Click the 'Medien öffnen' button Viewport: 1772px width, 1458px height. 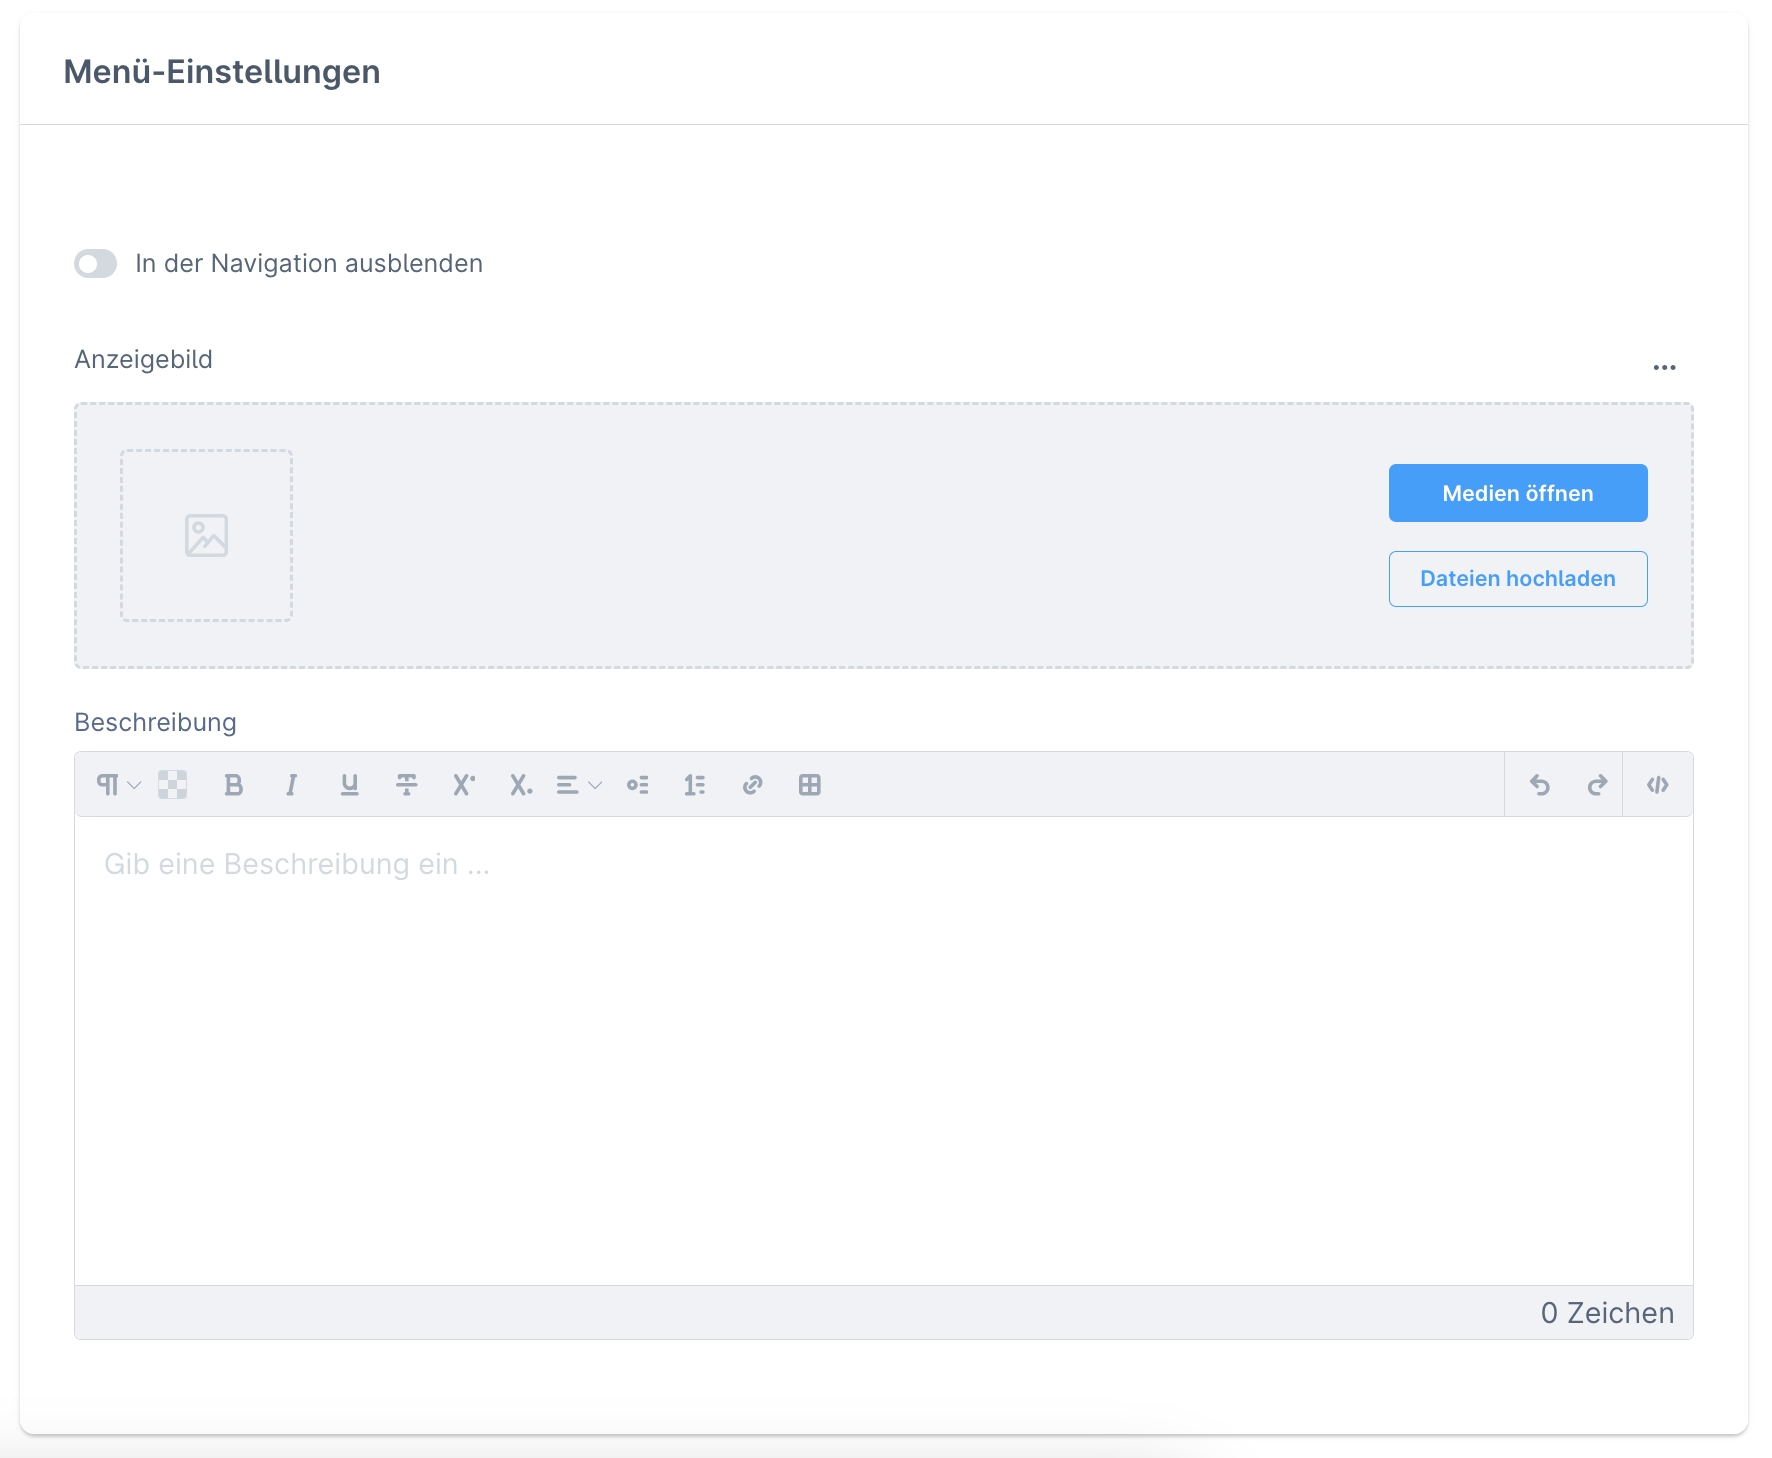tap(1517, 493)
